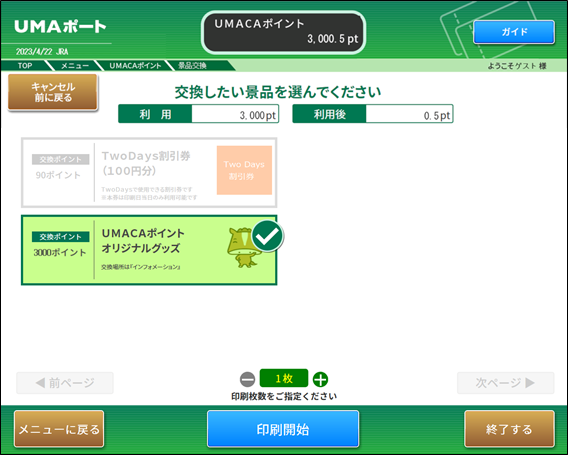Click the green checkmark on the selected prize
This screenshot has width=568, height=455.
coord(267,236)
